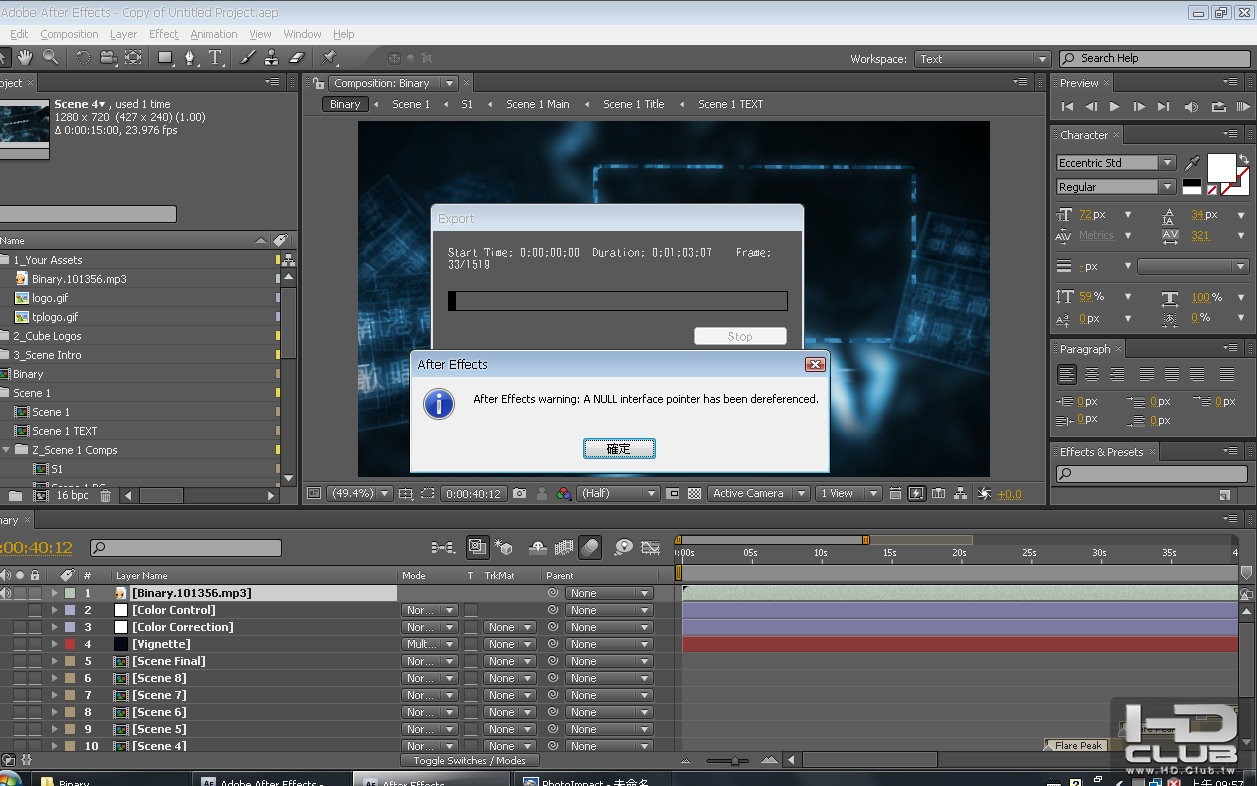
Task: Click the 確定 button in warning dialog
Action: click(x=619, y=449)
